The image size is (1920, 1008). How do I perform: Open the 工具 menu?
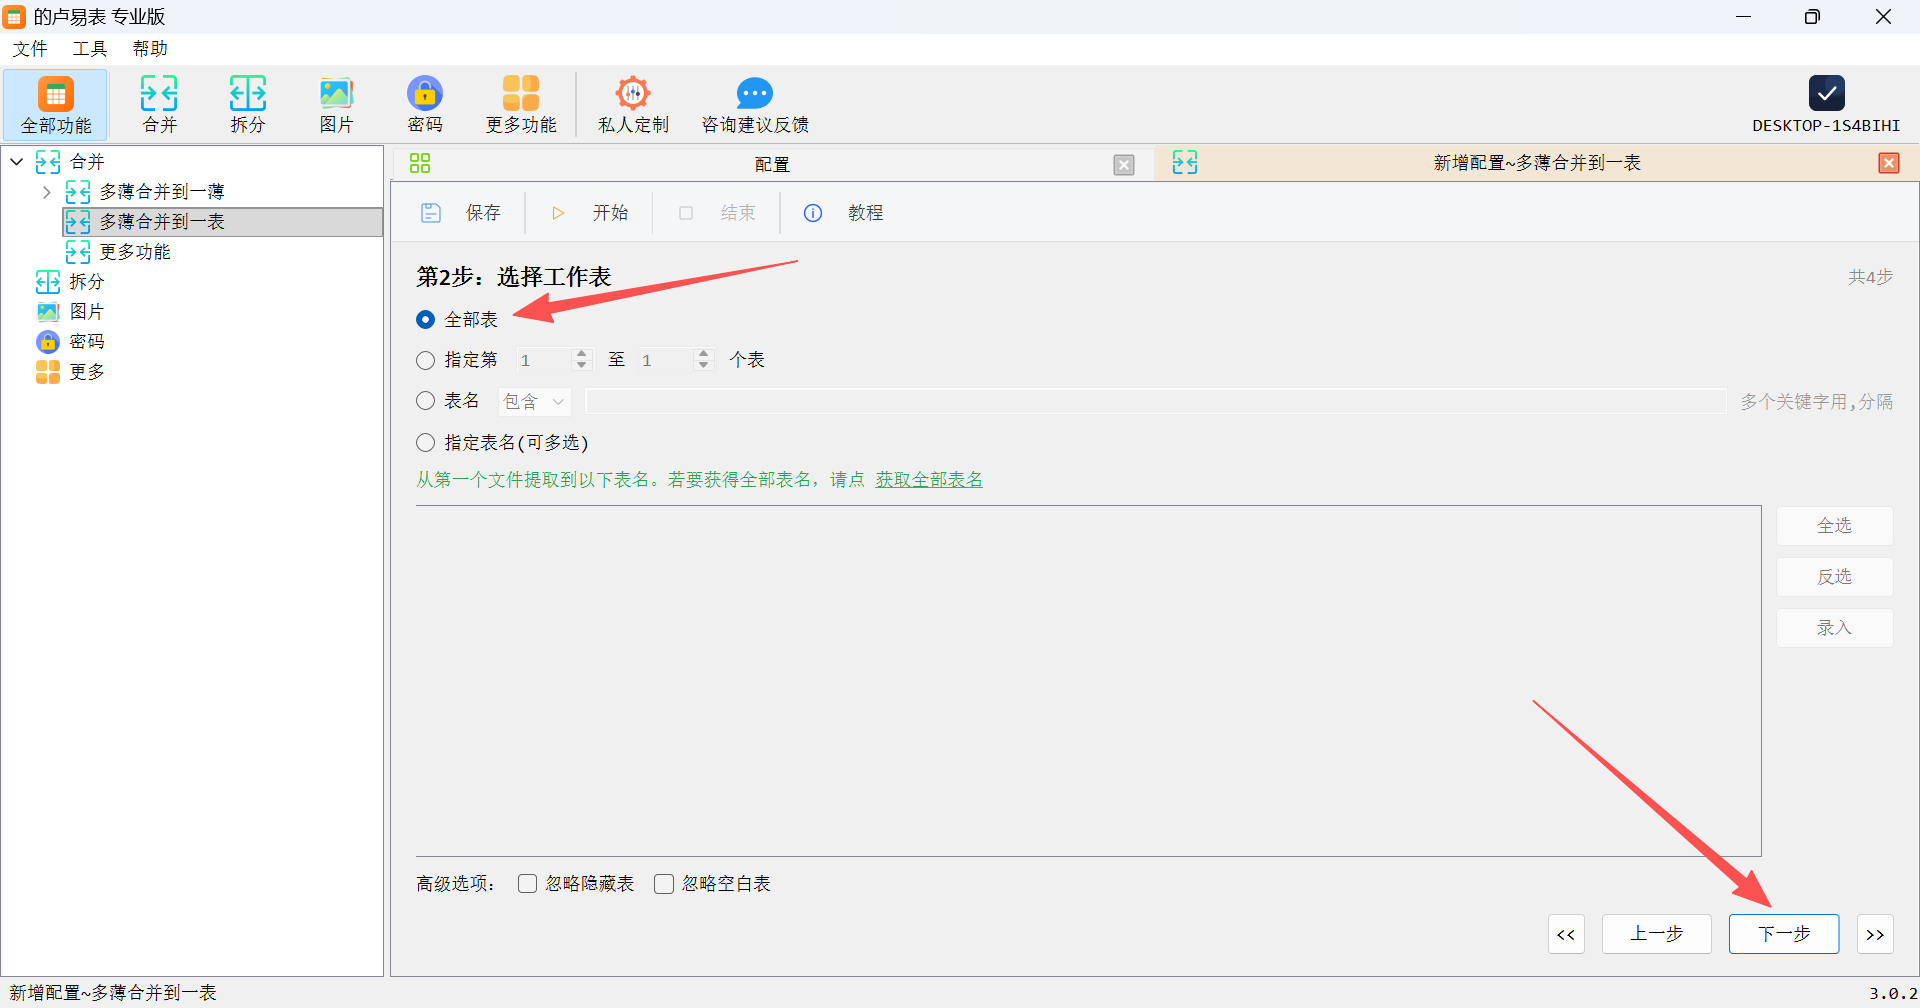[x=89, y=49]
